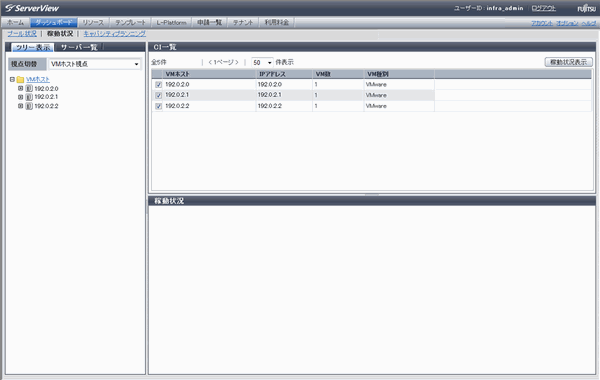Switch to ツリー表示 tab
600x380 pixels.
pos(33,47)
